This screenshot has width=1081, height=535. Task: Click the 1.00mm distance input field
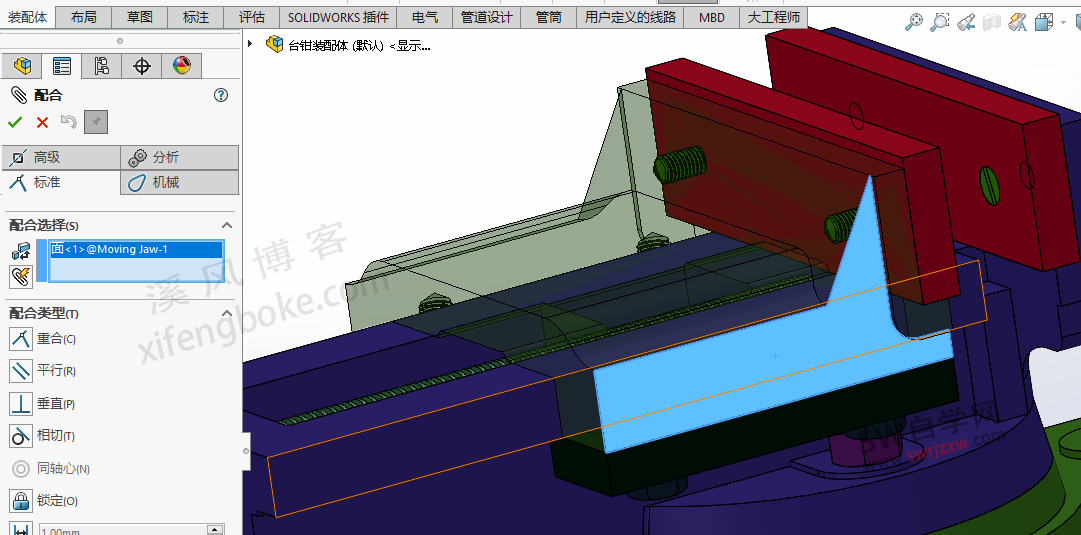(x=123, y=530)
